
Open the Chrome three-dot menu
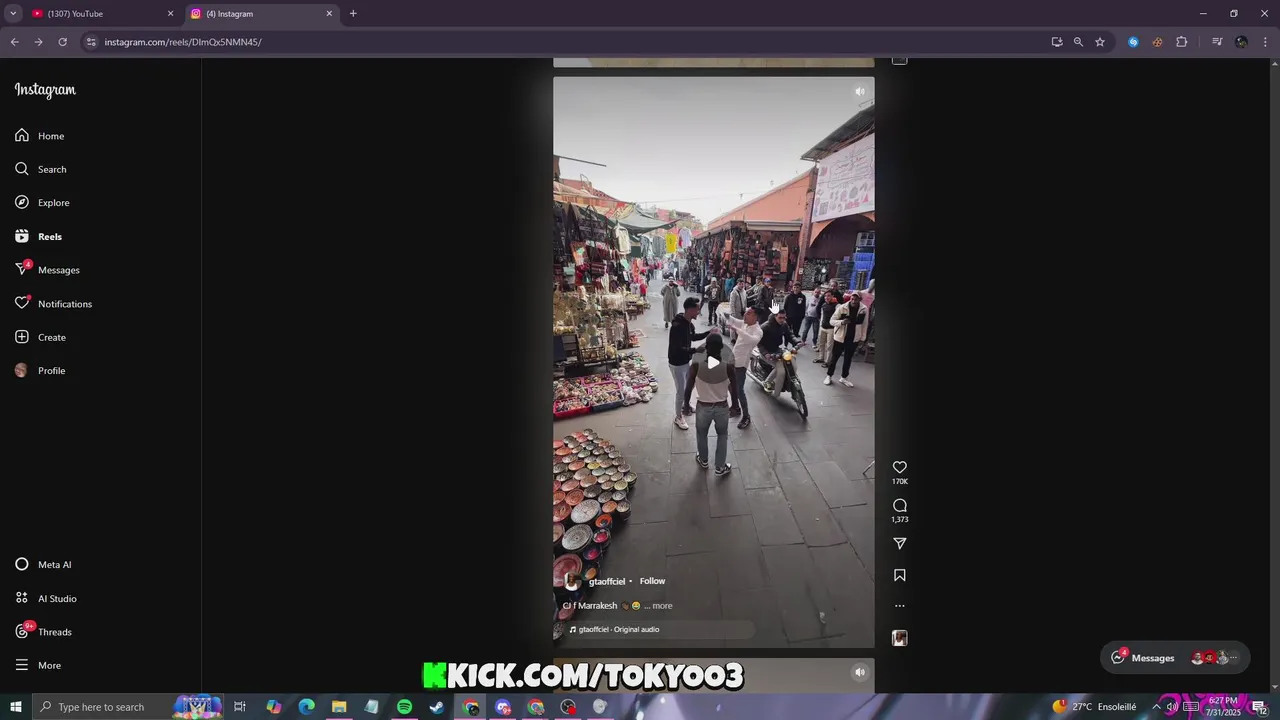click(1266, 42)
